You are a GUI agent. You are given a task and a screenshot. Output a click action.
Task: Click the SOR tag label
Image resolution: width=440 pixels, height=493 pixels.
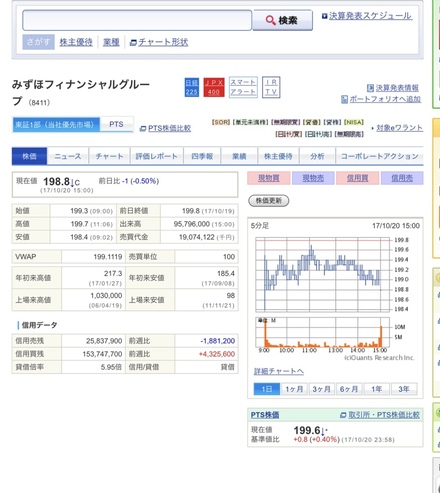coord(221,122)
